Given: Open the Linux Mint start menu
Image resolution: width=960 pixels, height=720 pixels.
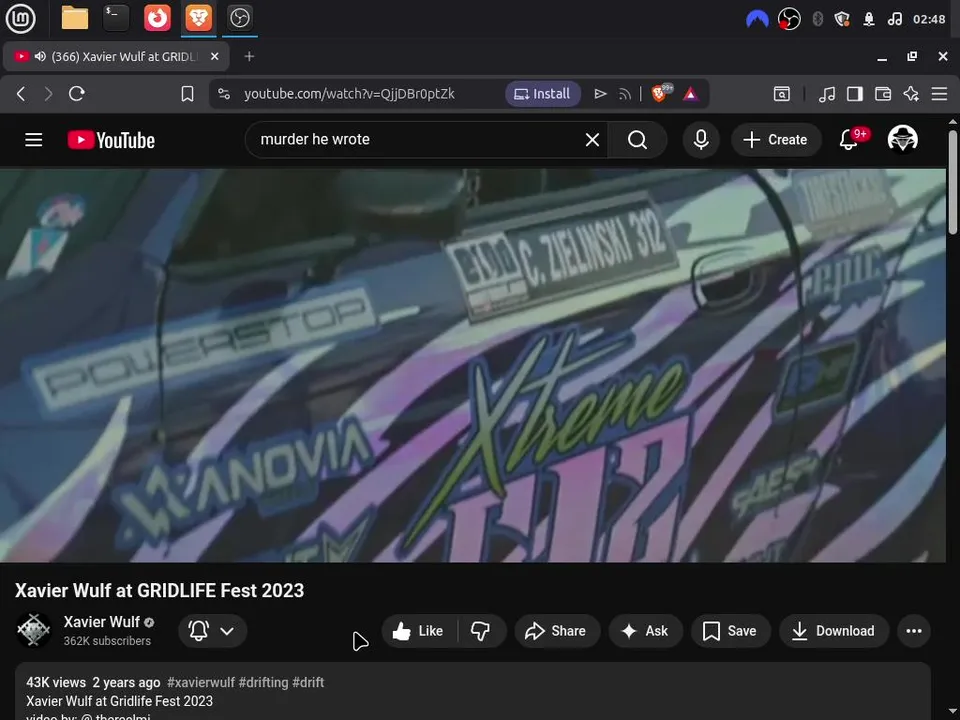Looking at the screenshot, I should pyautogui.click(x=20, y=18).
